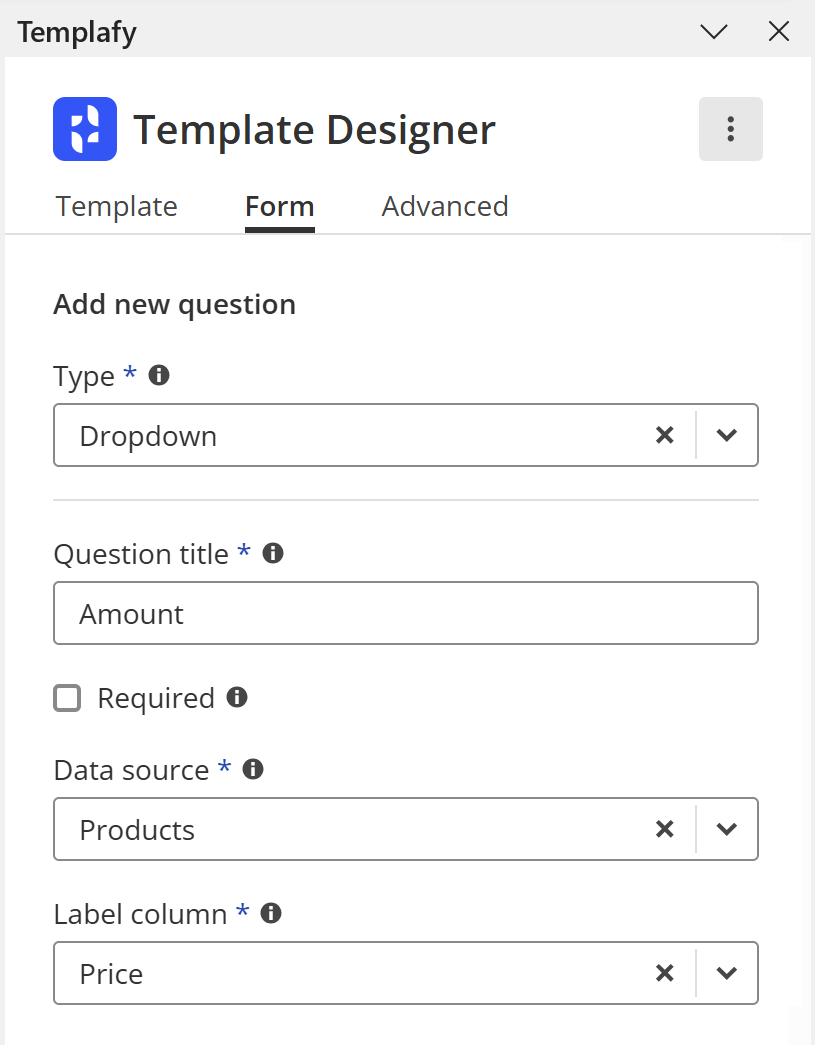Viewport: 815px width, 1045px height.
Task: Click the info icon next to Required
Action: pyautogui.click(x=237, y=697)
